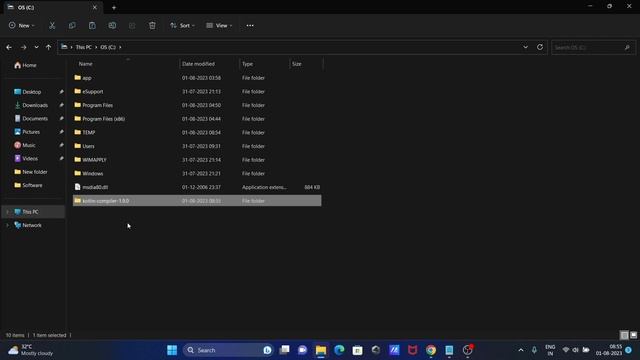640x360 pixels.
Task: Open Software folder in navigation pane
Action: coord(32,185)
